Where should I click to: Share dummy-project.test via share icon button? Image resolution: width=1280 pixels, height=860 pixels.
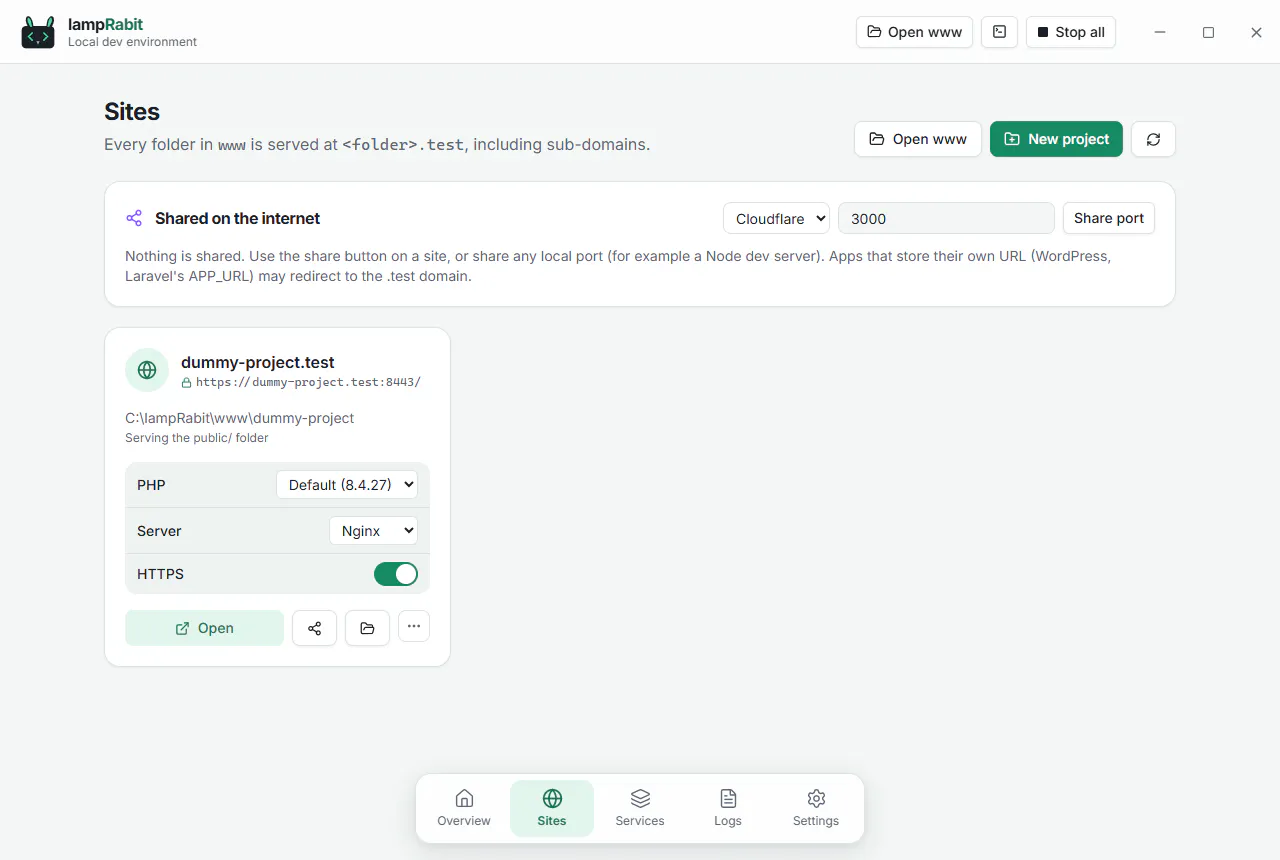314,628
